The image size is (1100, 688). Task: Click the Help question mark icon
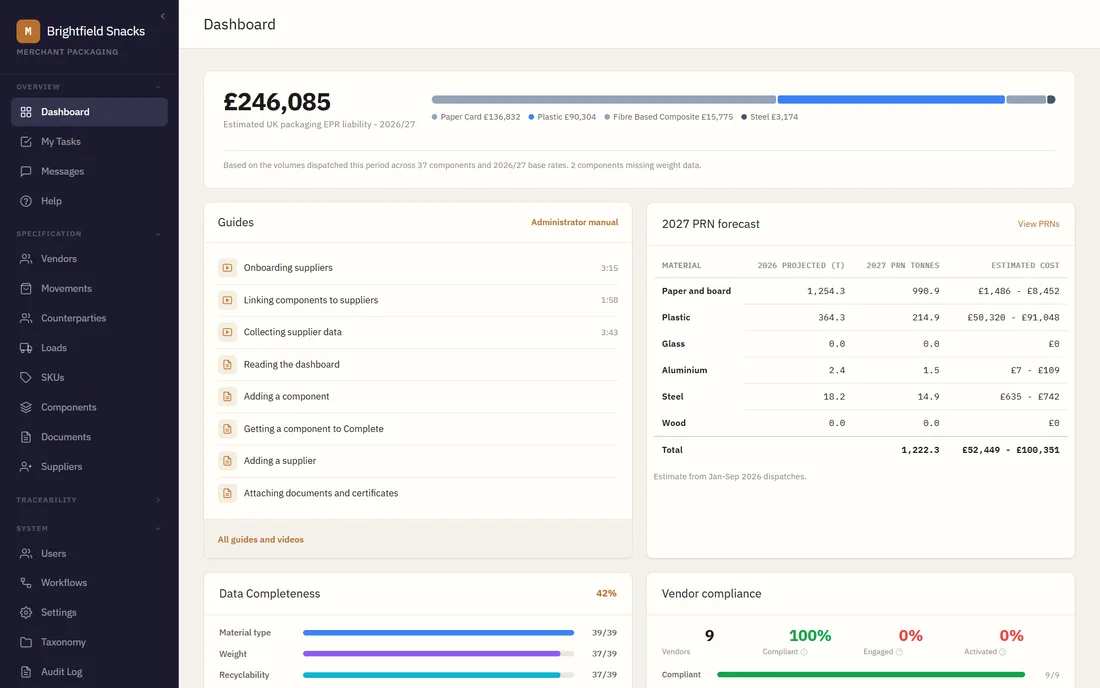coord(26,201)
